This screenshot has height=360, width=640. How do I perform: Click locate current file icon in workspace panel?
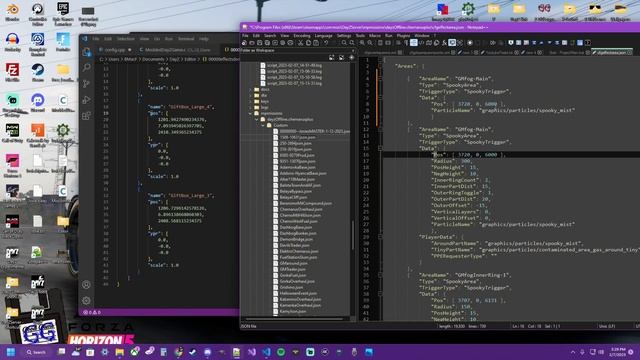(x=351, y=58)
